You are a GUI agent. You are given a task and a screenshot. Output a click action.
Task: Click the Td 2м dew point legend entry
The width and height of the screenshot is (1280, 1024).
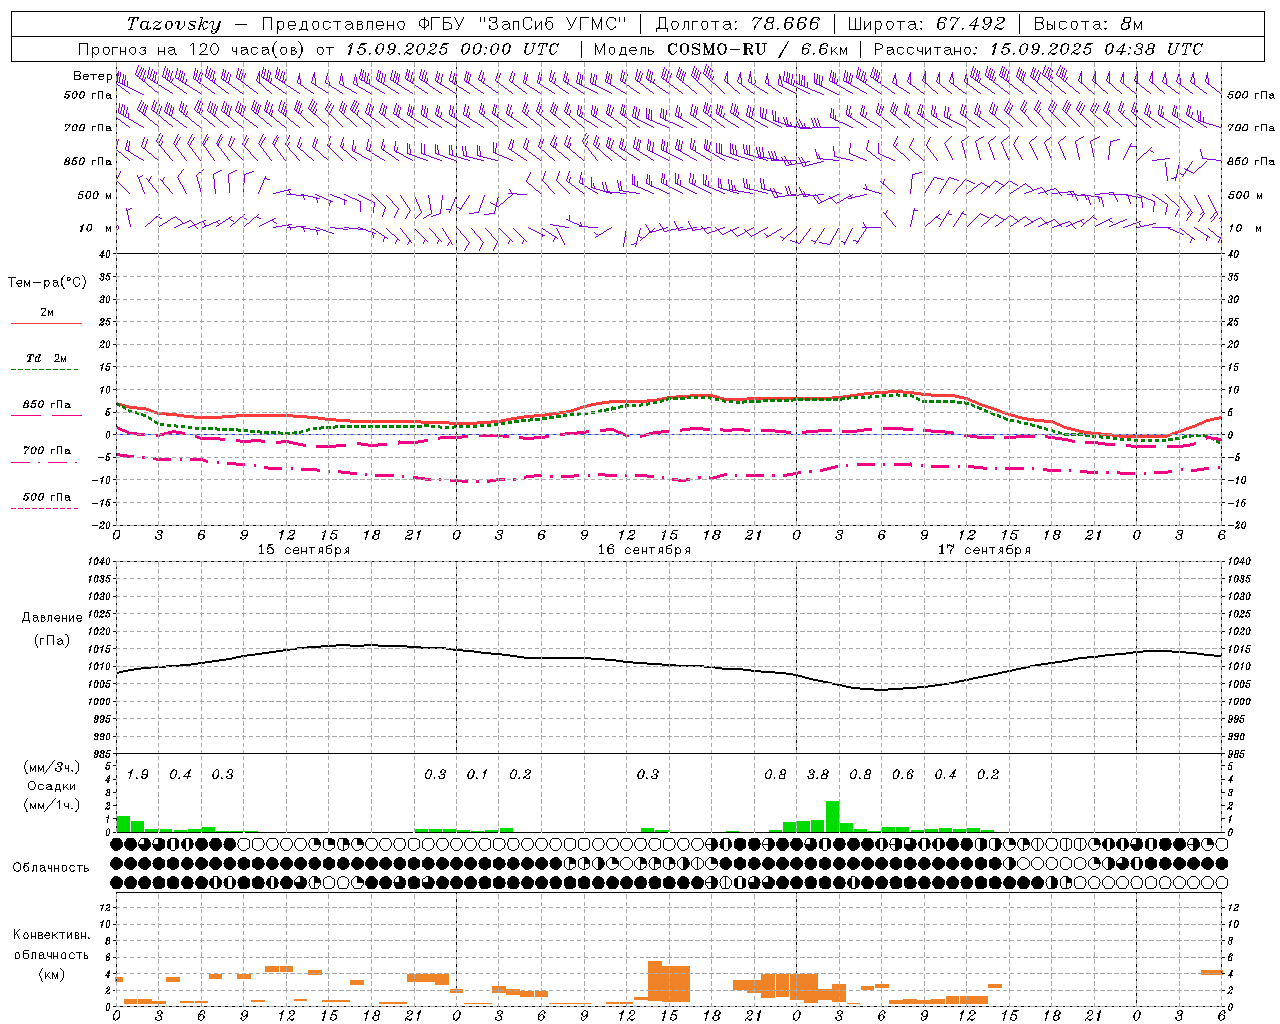[x=46, y=358]
